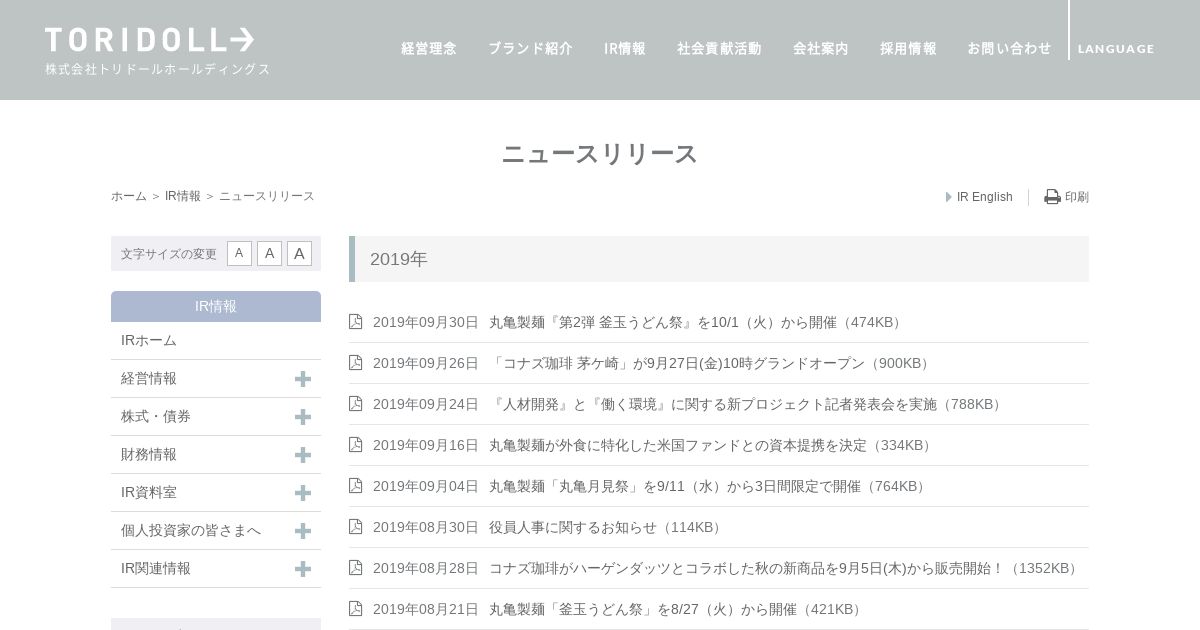
Task: Expand the 財務情報 sidebar section
Action: tap(303, 455)
